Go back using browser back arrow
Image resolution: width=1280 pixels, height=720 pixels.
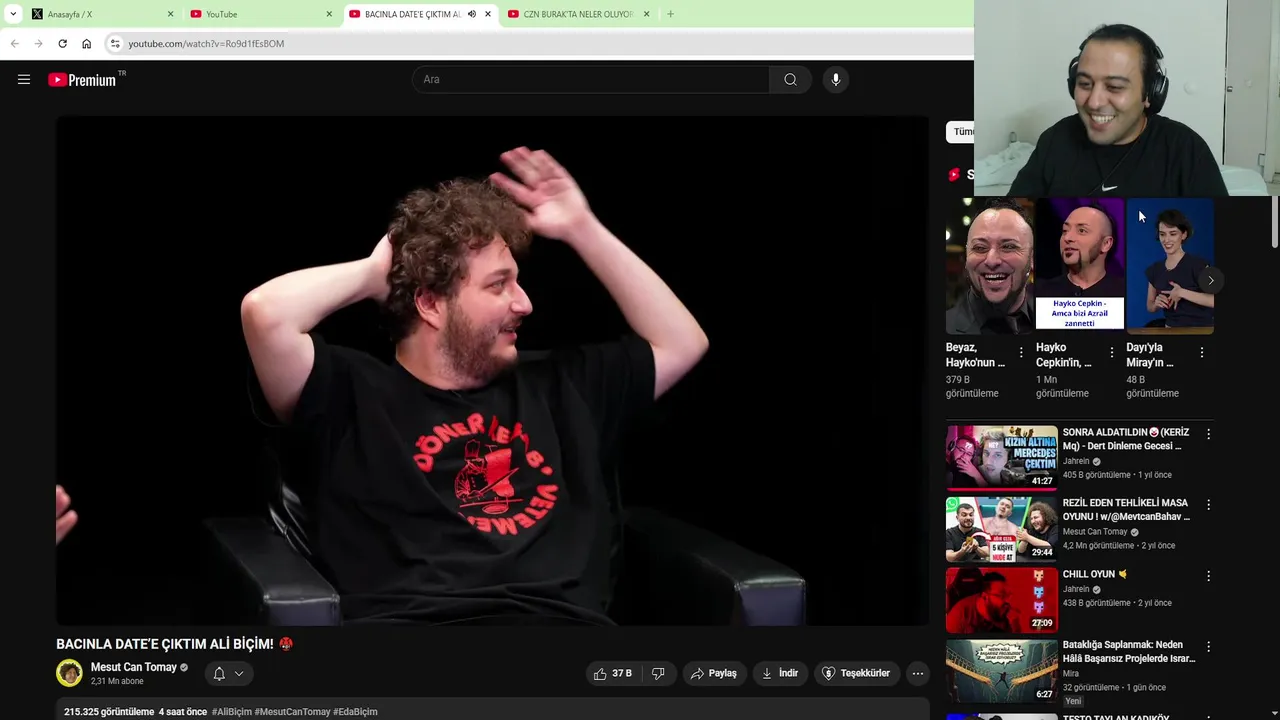(x=14, y=44)
